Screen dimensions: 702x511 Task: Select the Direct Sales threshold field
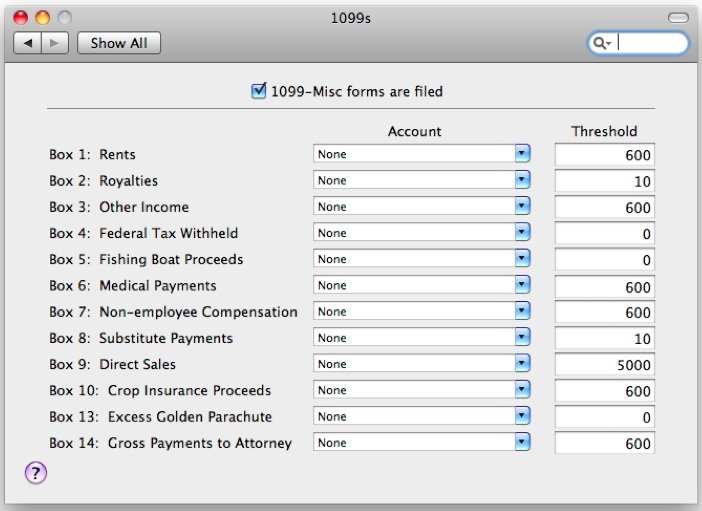(x=604, y=365)
